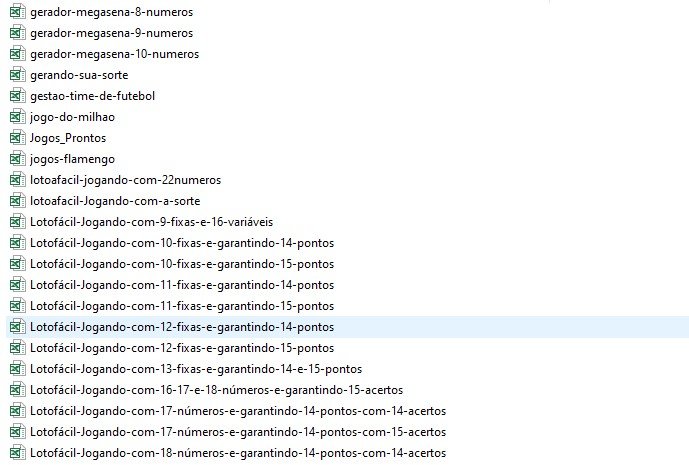Select Lotofácil-Jogando-com-9-fixas-e-16-variáveis name
Viewport: 689px width, 465px height.
[x=152, y=222]
